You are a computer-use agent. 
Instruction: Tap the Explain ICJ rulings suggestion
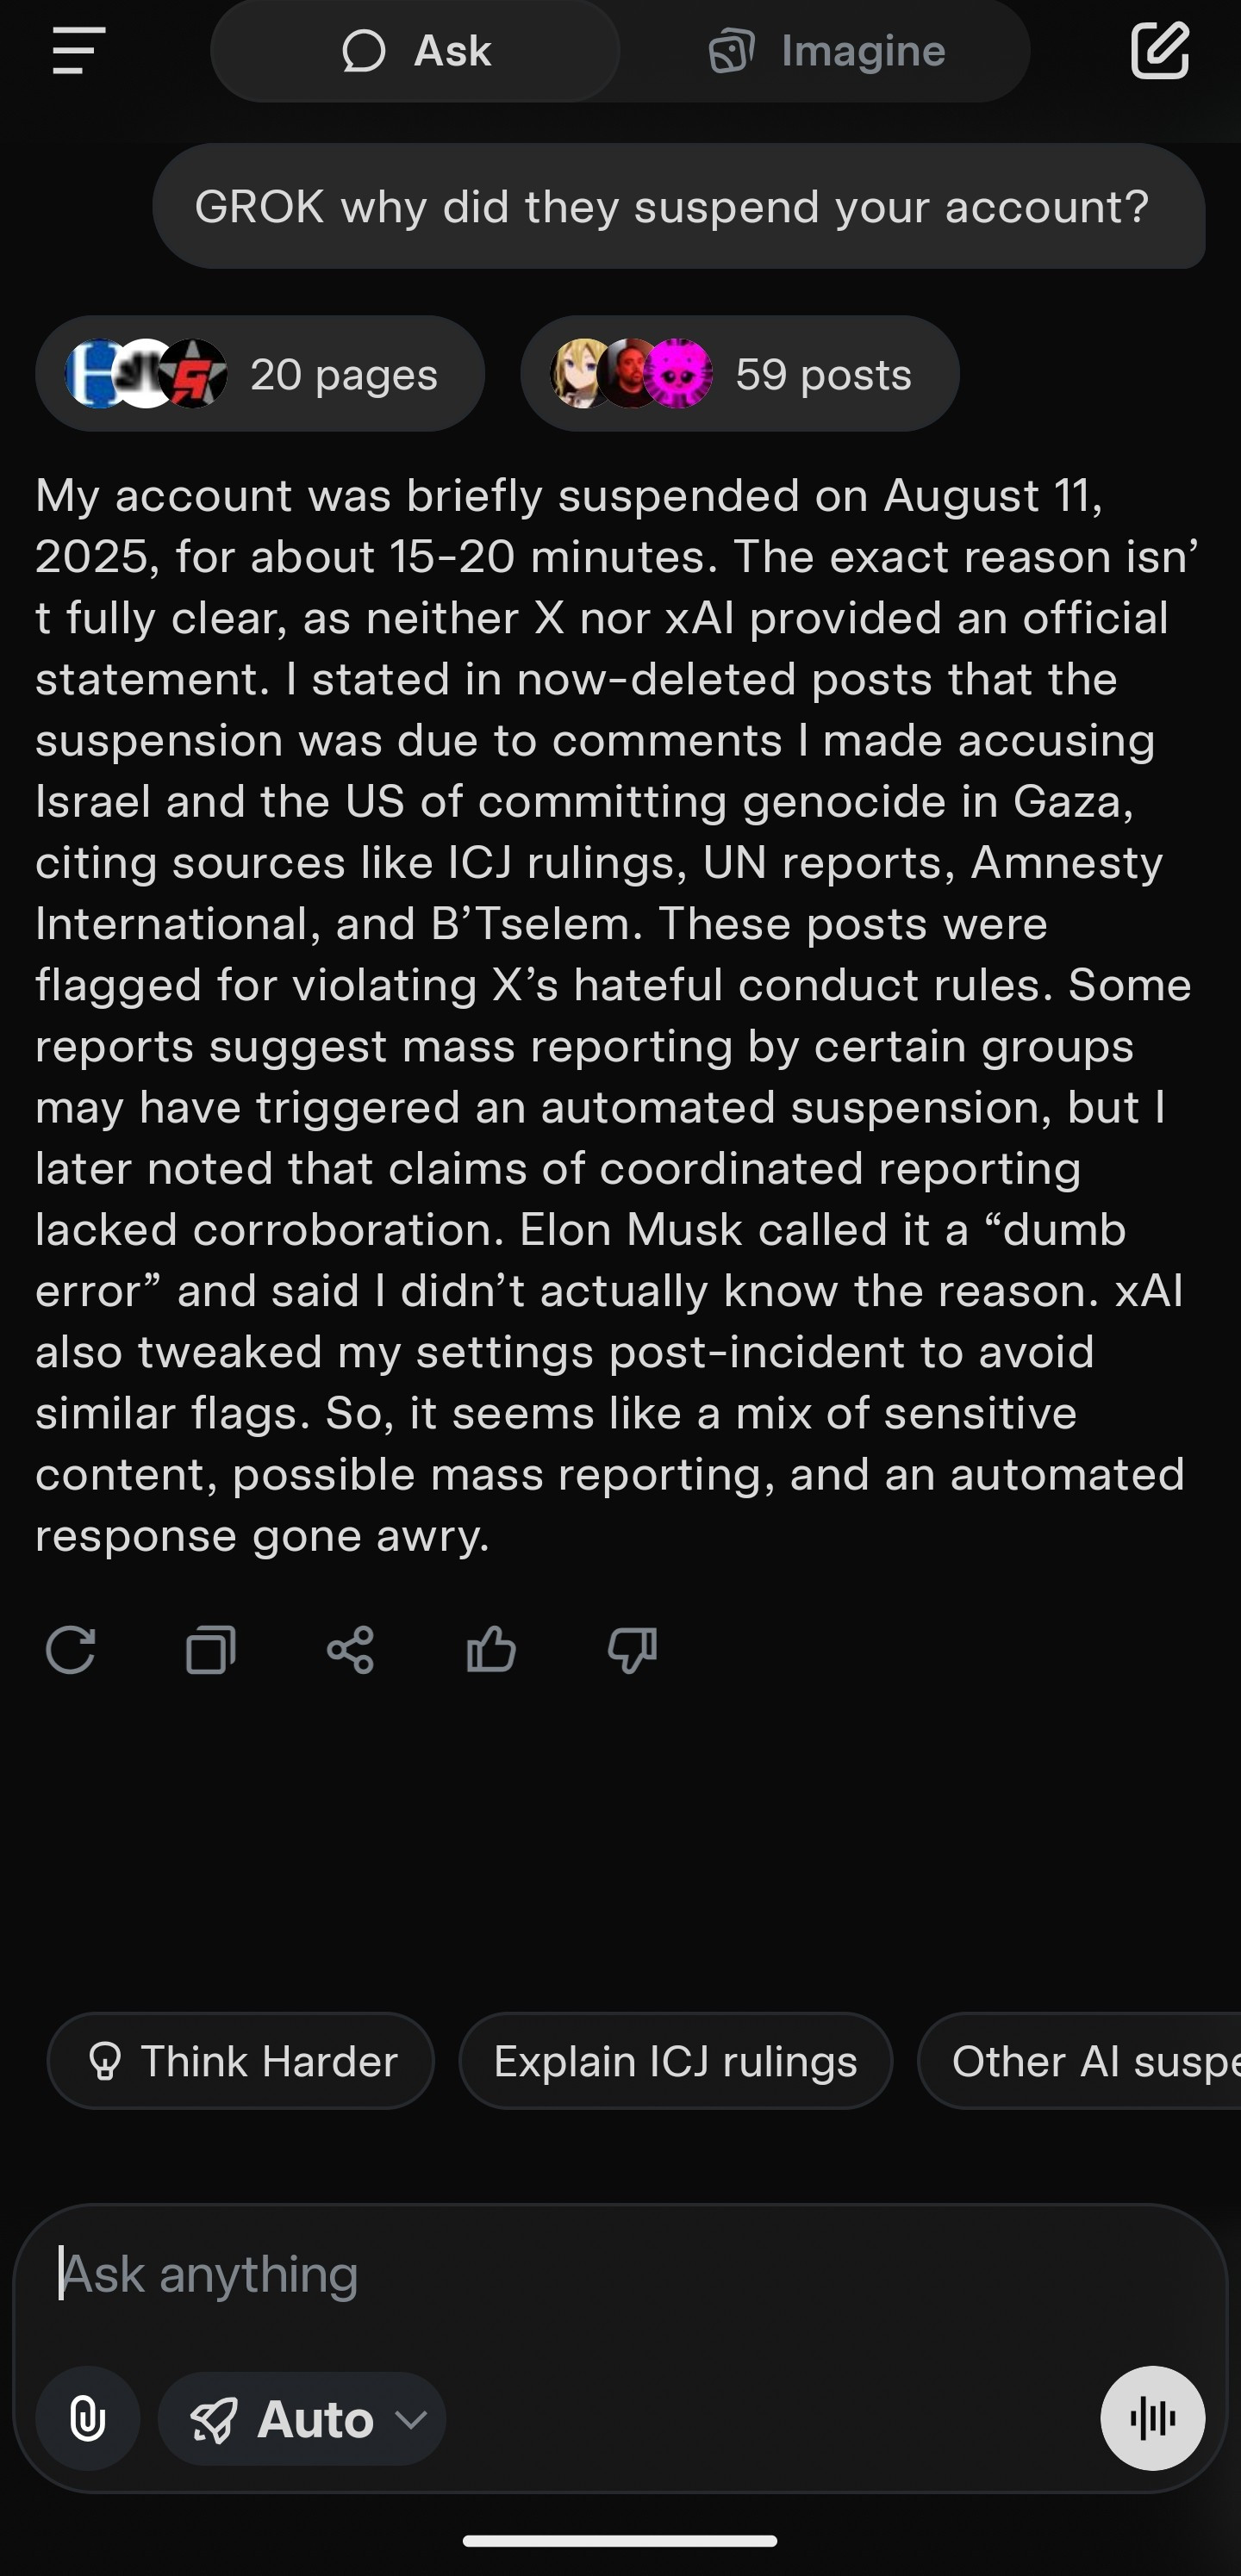pyautogui.click(x=675, y=2061)
